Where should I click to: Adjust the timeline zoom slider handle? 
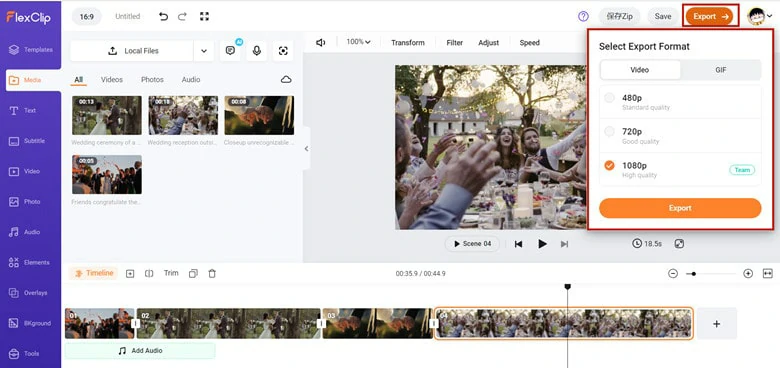[693, 274]
